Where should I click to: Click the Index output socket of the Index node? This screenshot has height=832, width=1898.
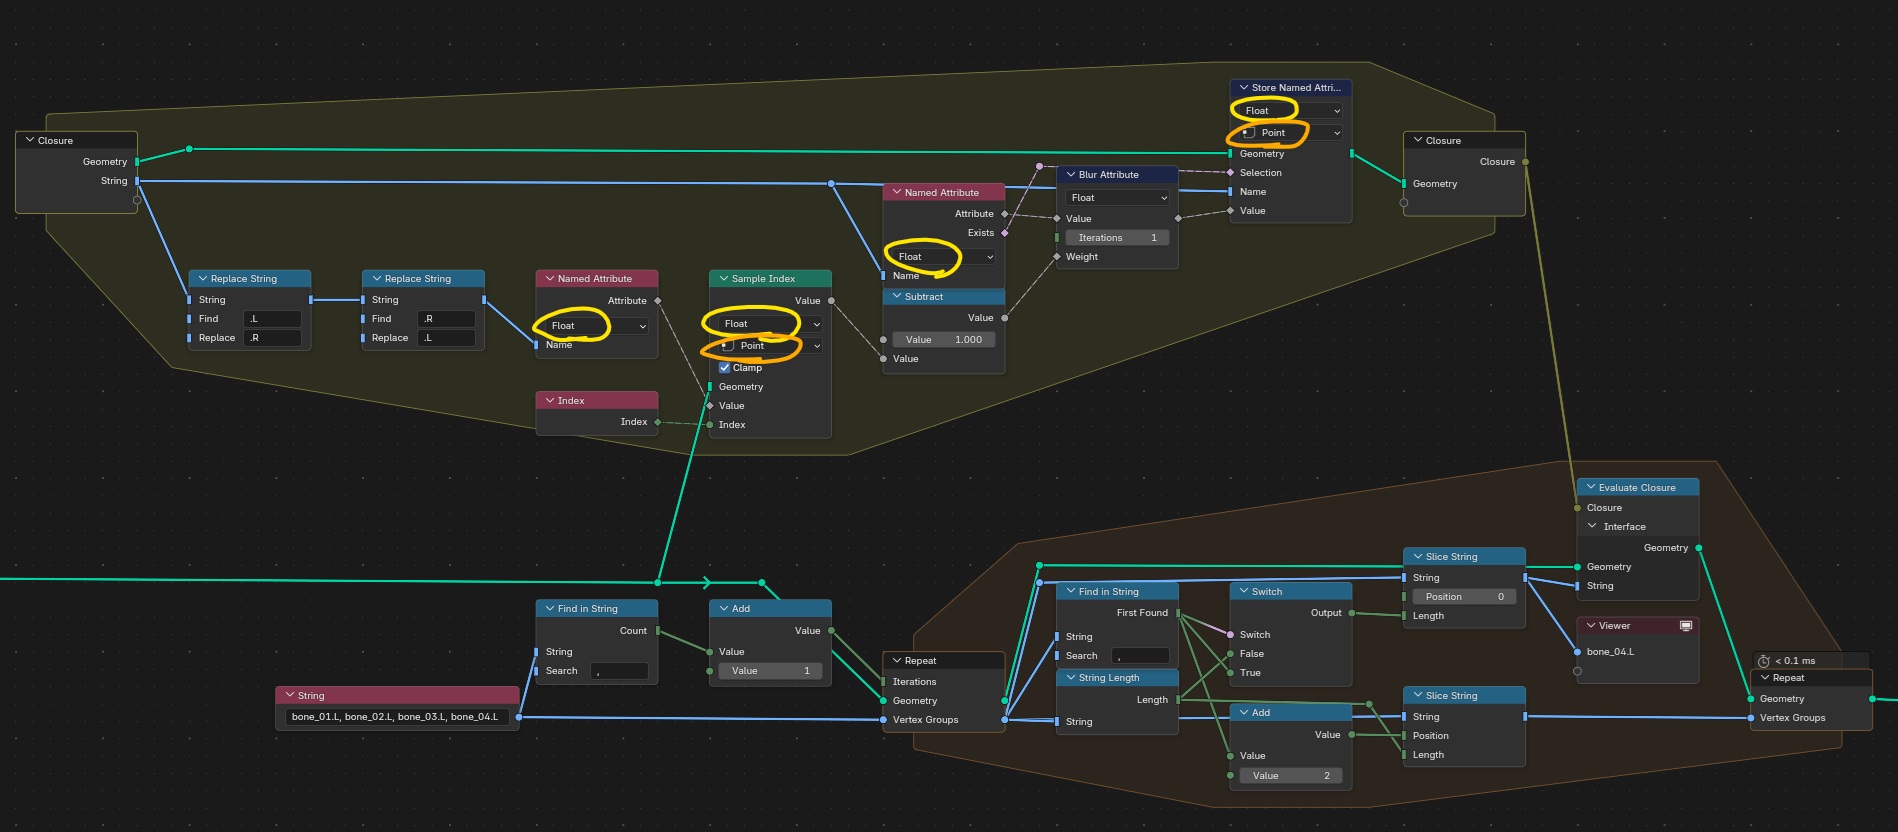658,422
